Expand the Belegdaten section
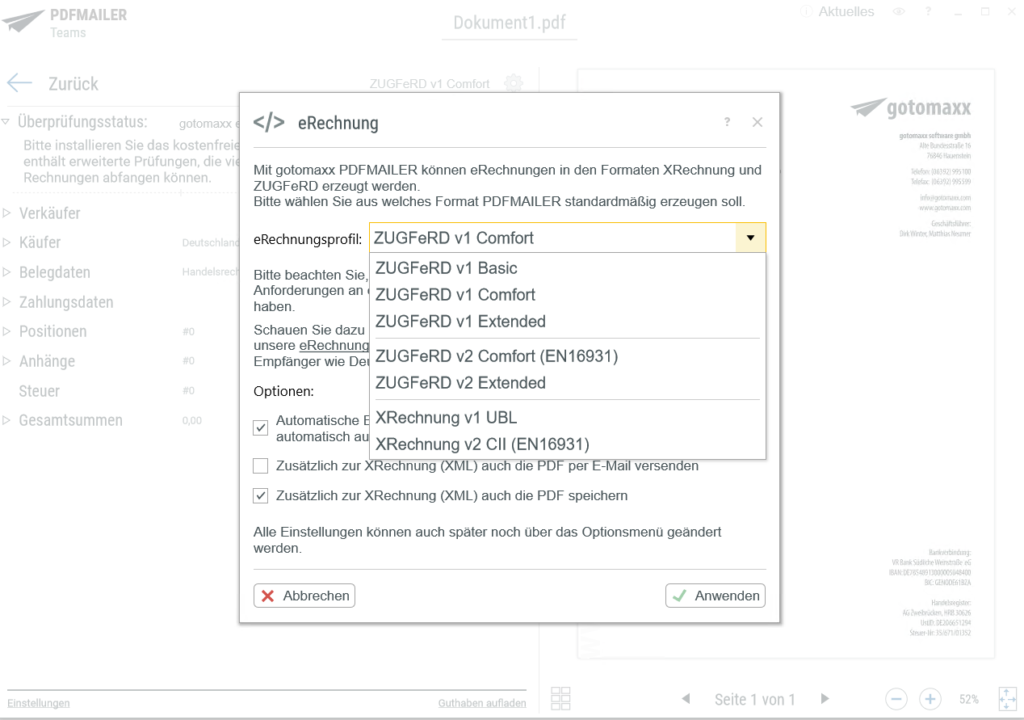The height and width of the screenshot is (720, 1024). (6, 272)
